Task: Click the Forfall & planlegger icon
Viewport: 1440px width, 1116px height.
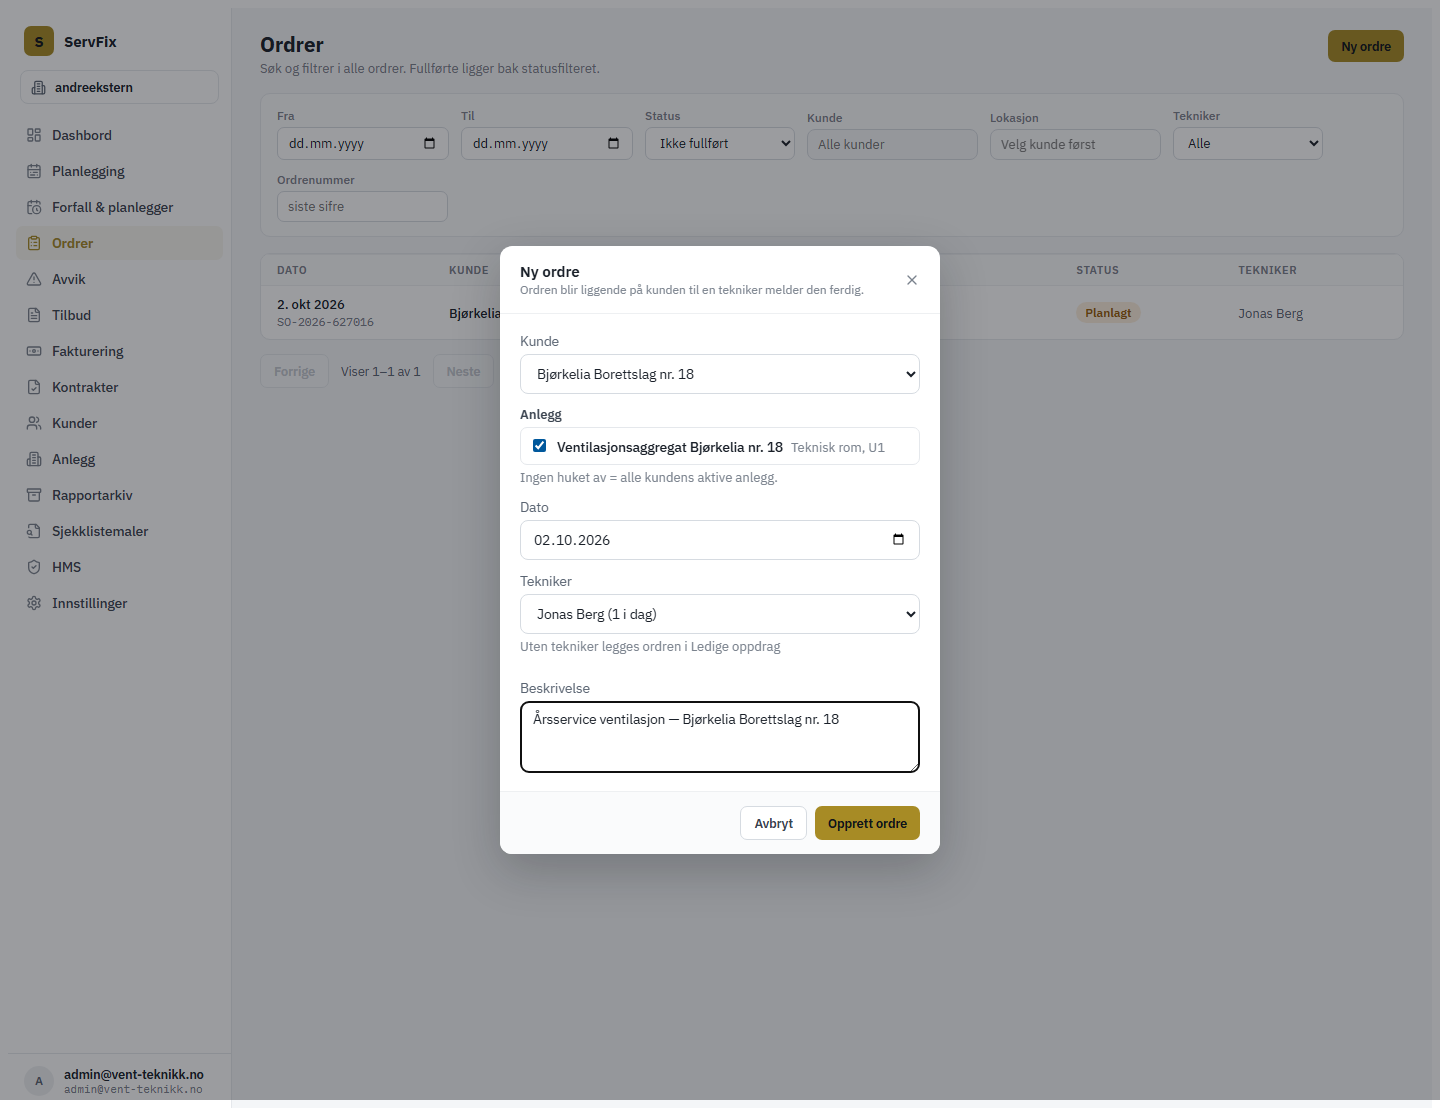Action: click(34, 207)
